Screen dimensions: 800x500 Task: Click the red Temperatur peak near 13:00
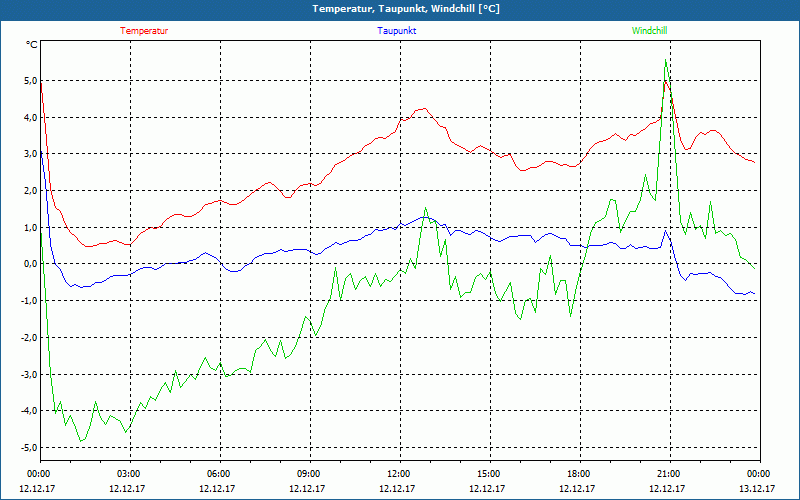coord(424,108)
